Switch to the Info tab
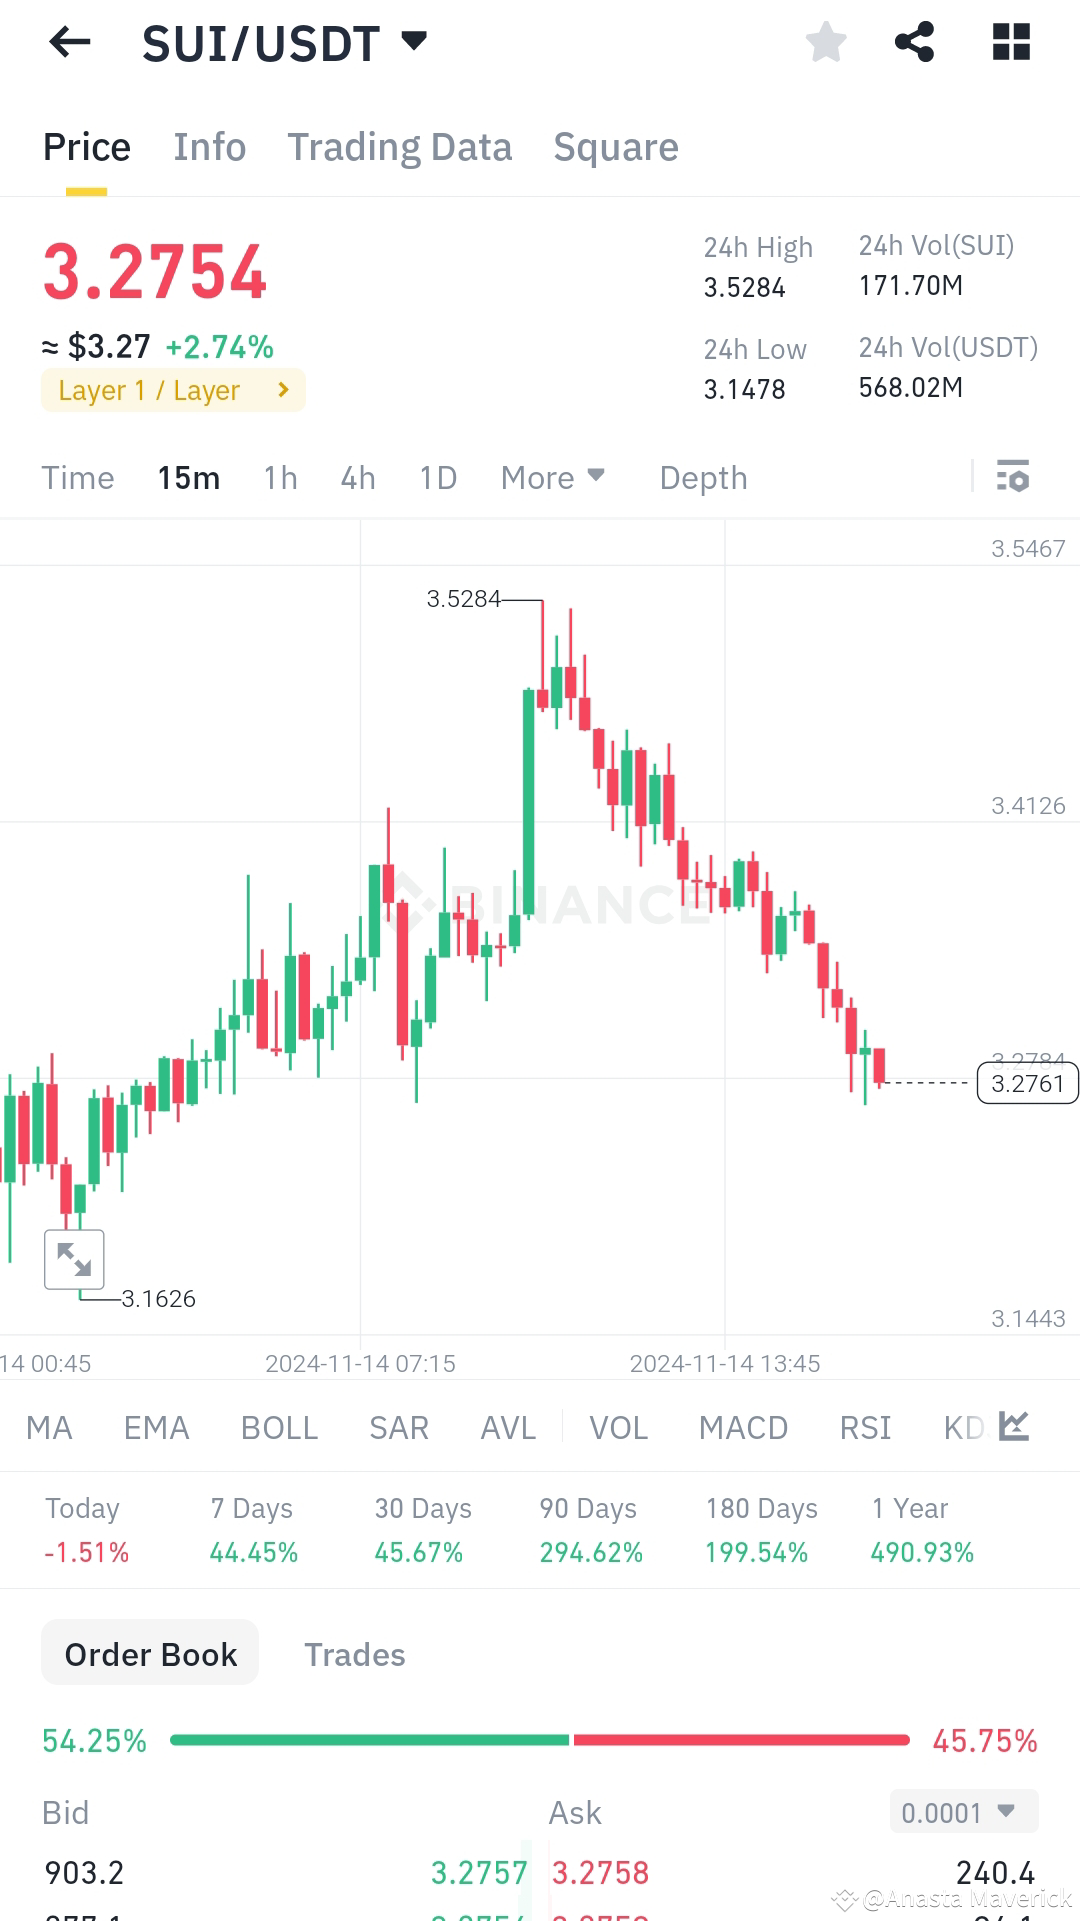1080x1921 pixels. pos(209,147)
